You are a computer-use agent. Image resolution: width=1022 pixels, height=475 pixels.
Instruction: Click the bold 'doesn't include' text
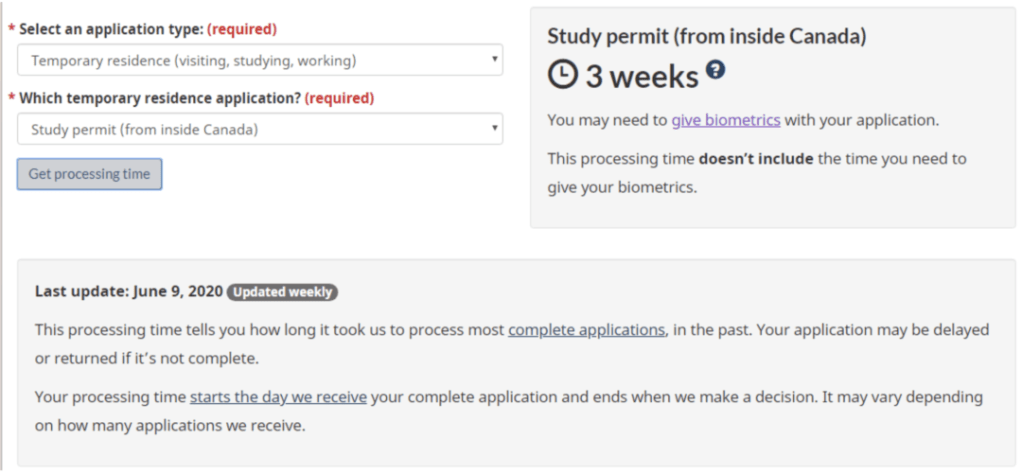pyautogui.click(x=755, y=159)
